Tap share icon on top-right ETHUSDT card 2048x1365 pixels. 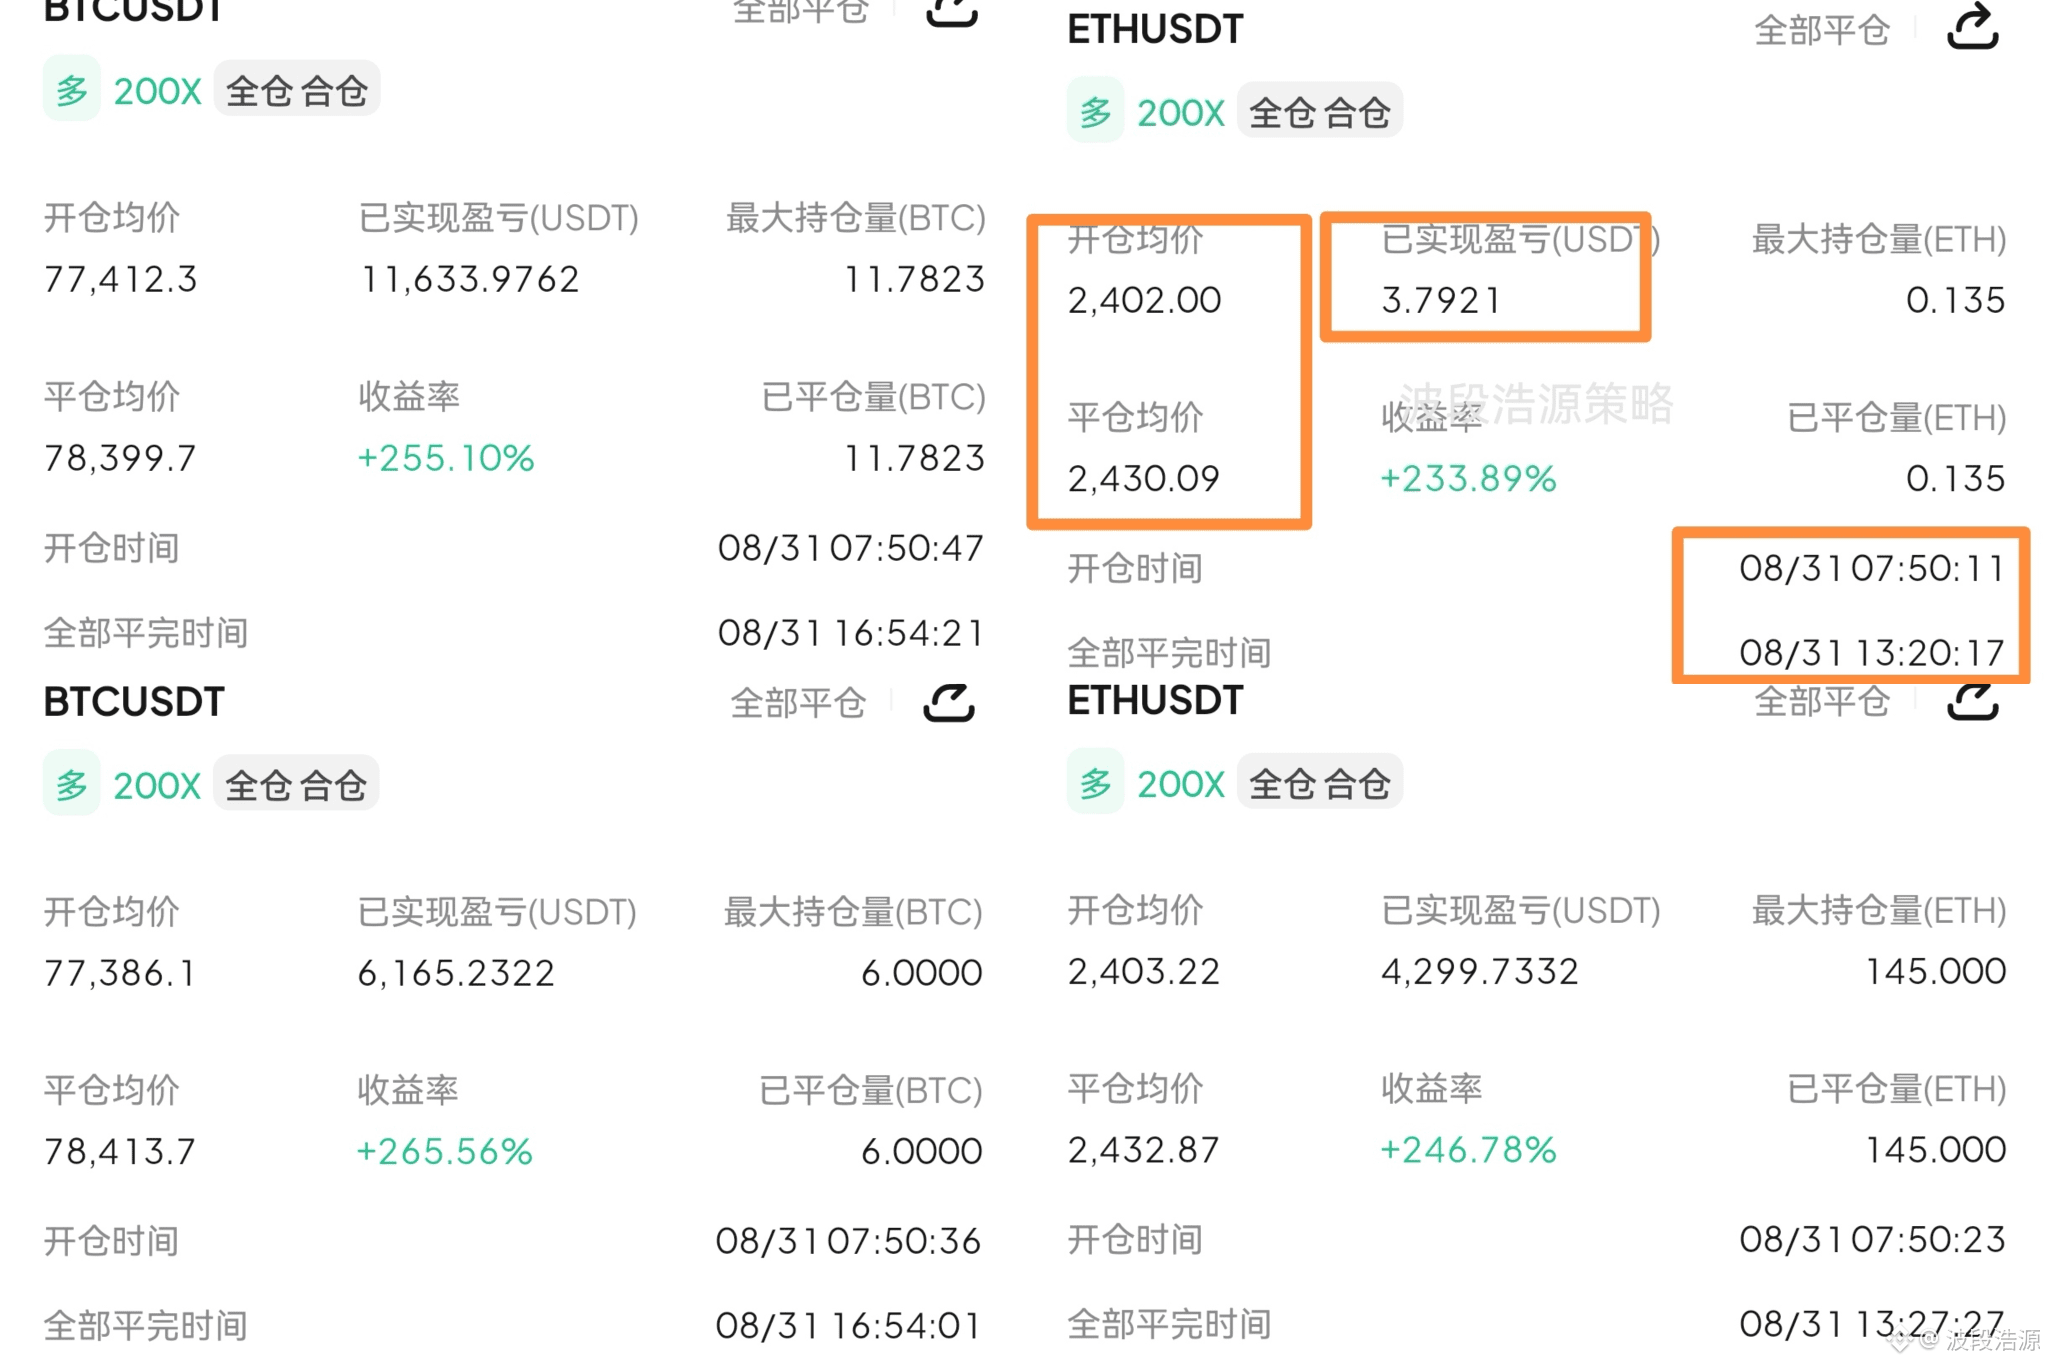pos(1972,28)
